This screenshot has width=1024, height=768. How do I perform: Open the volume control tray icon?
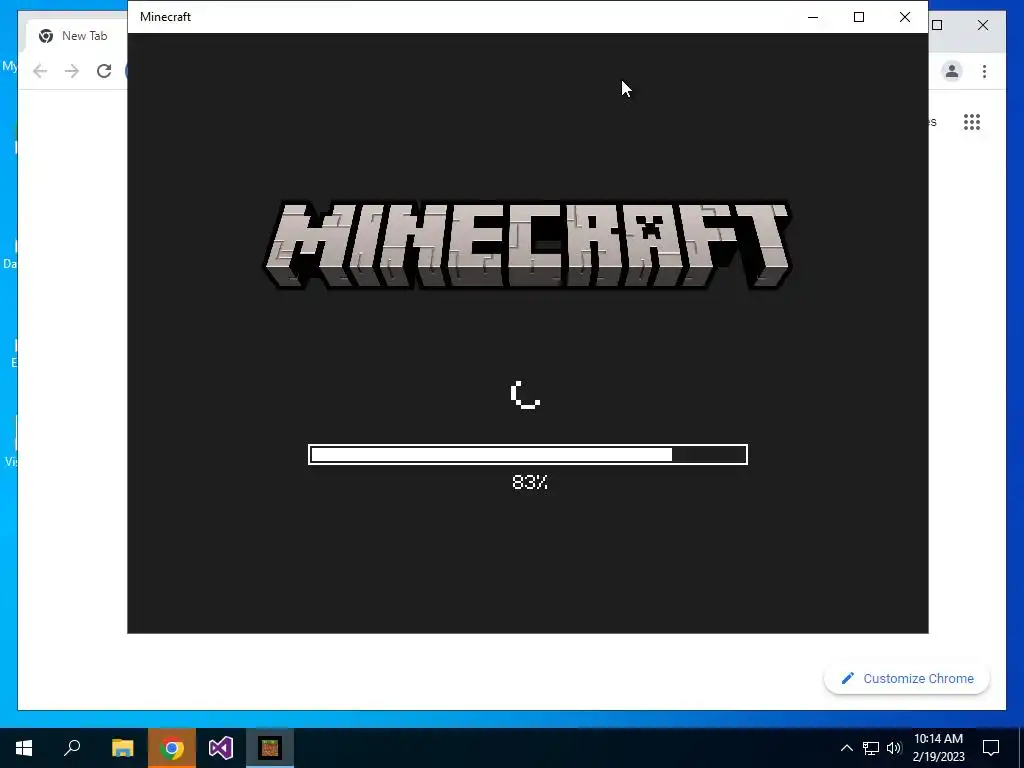(894, 748)
